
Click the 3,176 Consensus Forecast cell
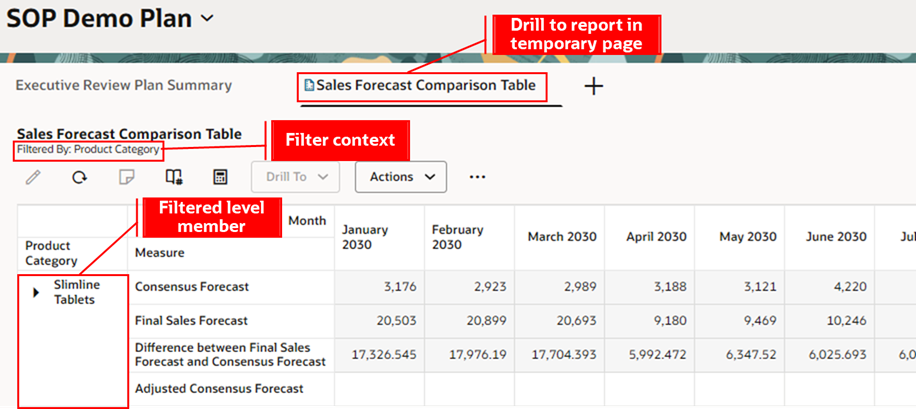pyautogui.click(x=380, y=287)
